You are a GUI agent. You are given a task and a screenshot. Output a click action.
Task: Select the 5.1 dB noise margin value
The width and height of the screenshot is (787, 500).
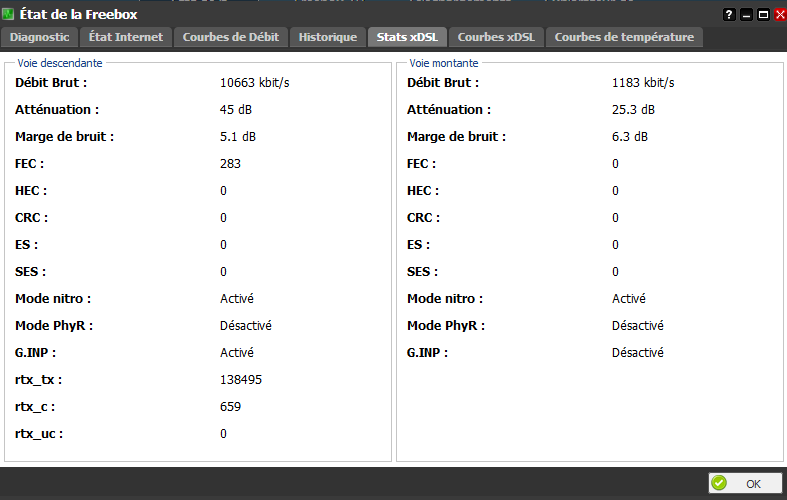tap(237, 137)
